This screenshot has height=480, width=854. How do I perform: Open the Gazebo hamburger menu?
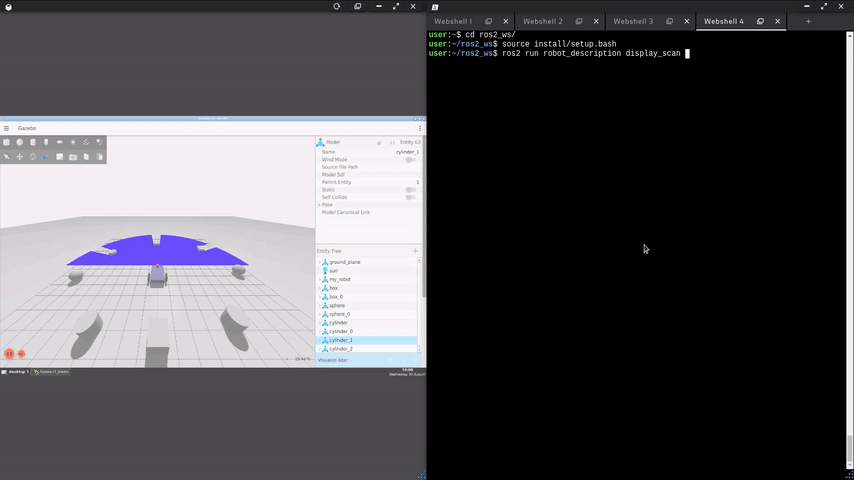[x=7, y=128]
